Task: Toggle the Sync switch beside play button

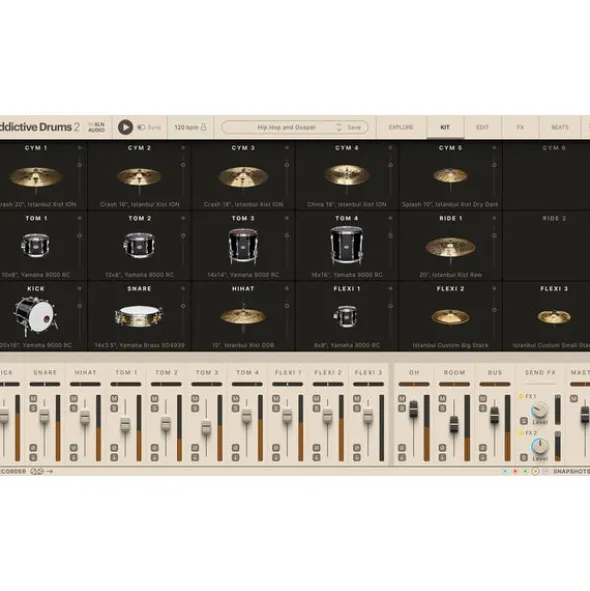Action: tap(141, 127)
